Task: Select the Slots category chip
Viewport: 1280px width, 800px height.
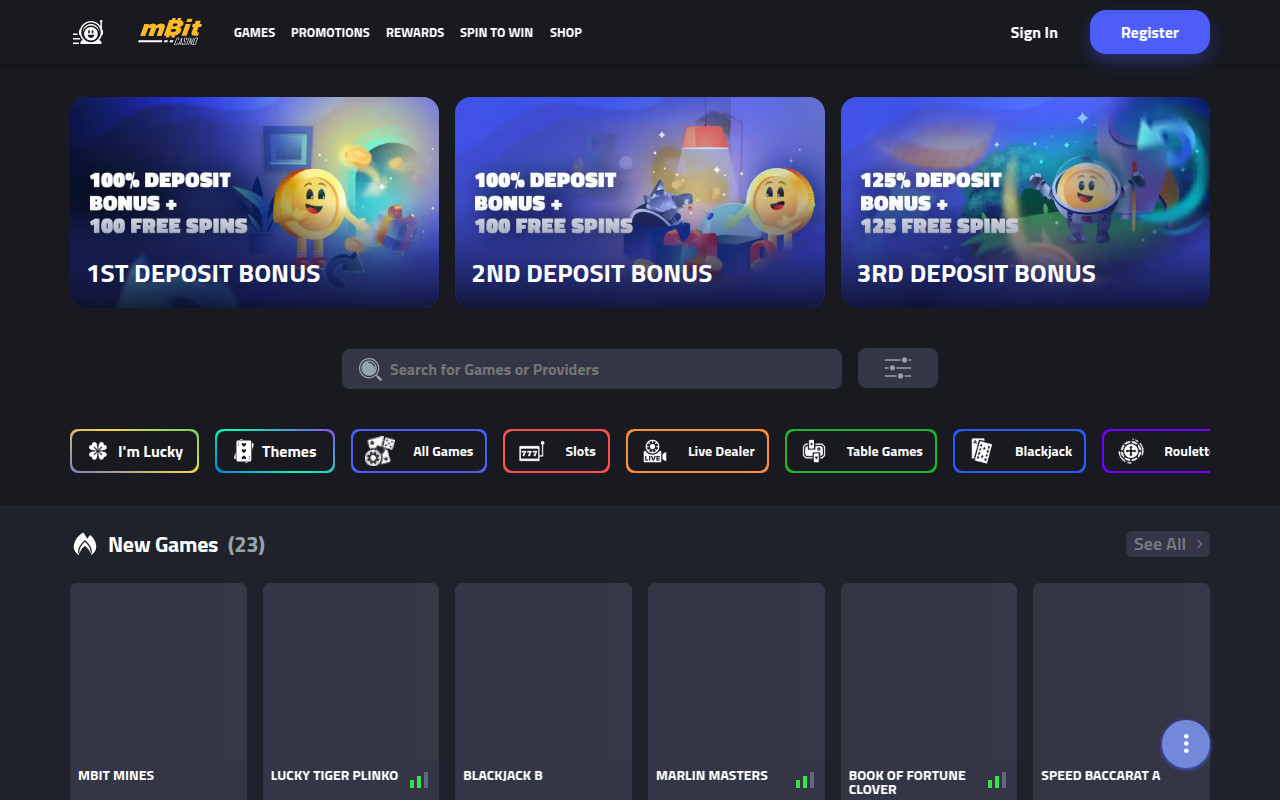Action: pos(557,451)
